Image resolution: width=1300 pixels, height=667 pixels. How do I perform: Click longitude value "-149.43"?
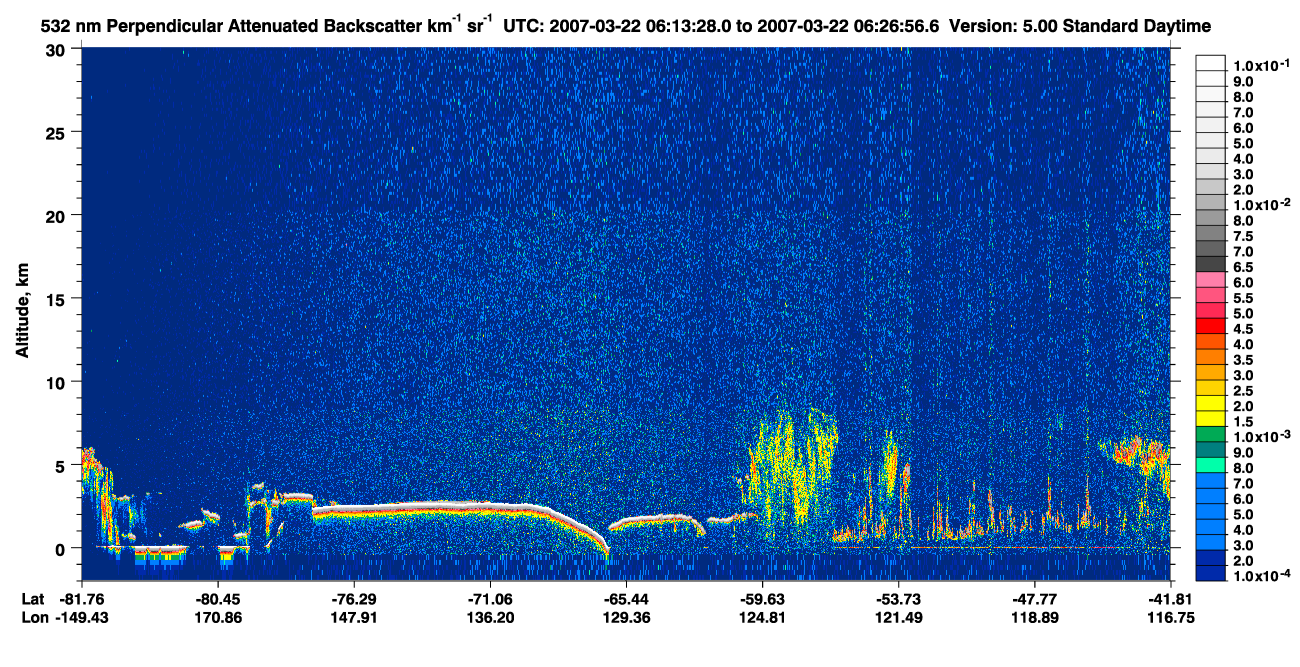[x=81, y=617]
